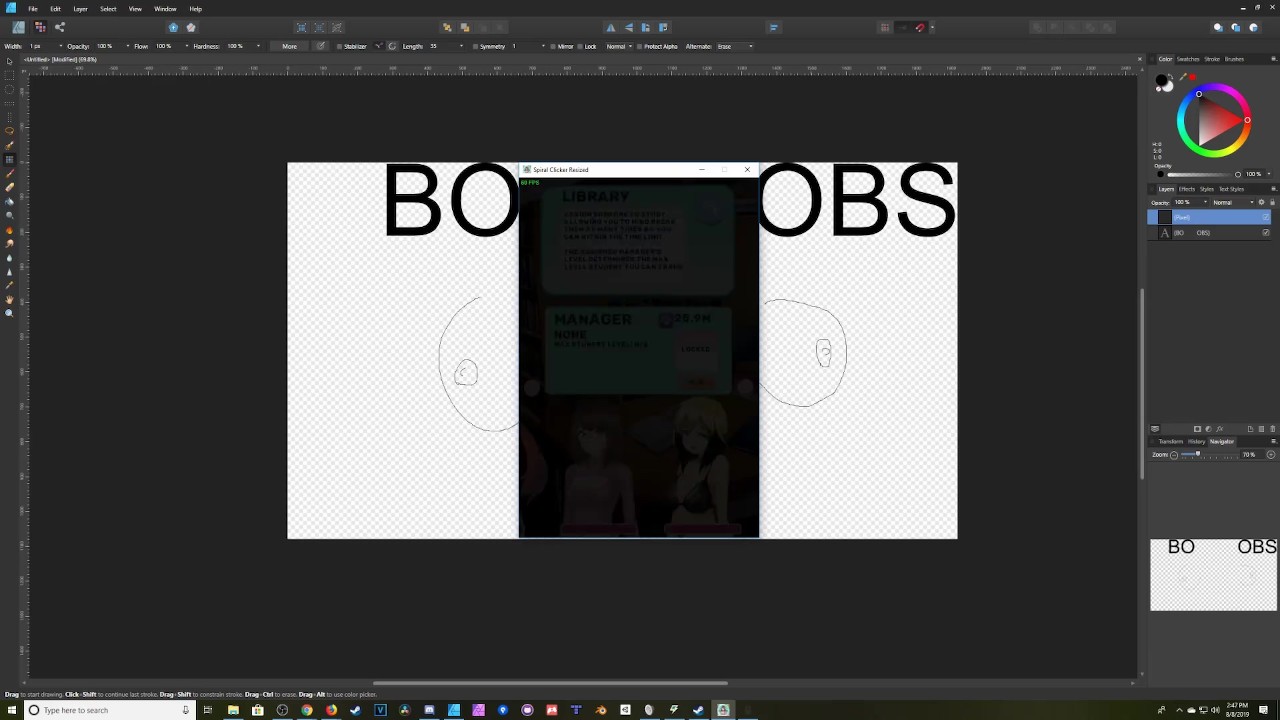Image resolution: width=1280 pixels, height=720 pixels.
Task: Open the Layer menu
Action: point(80,9)
